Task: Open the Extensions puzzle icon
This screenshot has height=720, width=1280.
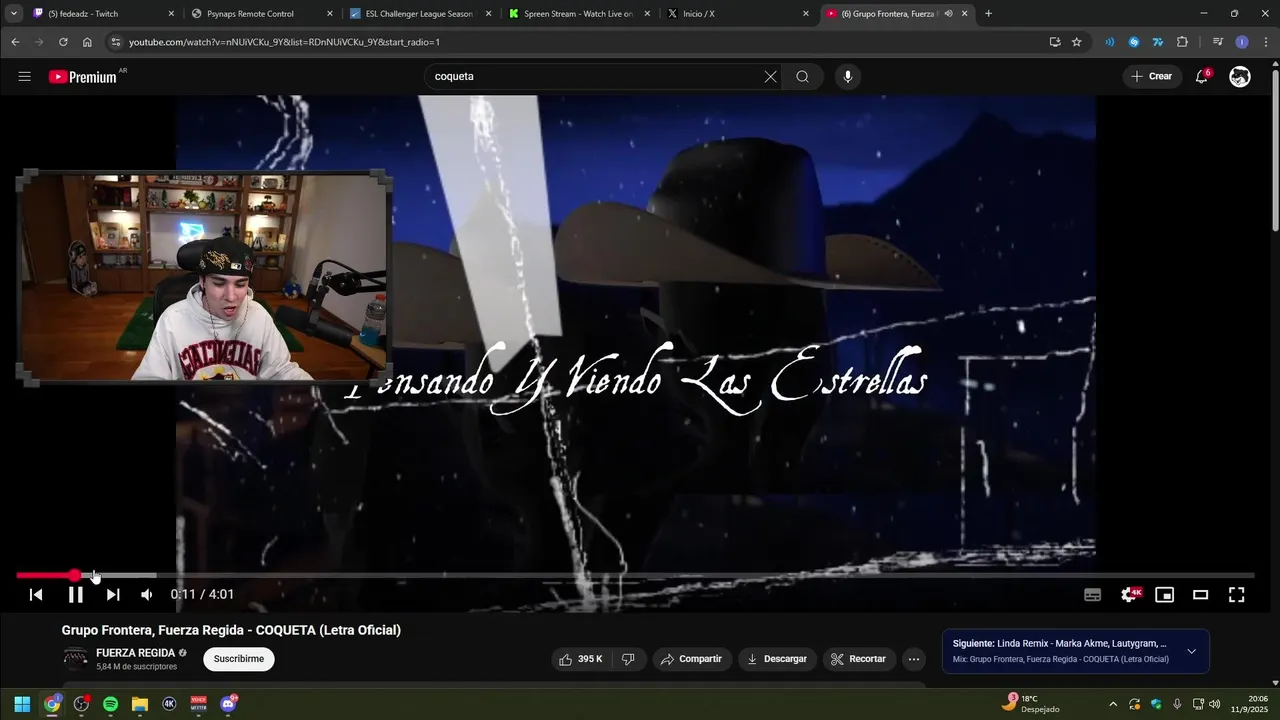Action: click(x=1182, y=42)
